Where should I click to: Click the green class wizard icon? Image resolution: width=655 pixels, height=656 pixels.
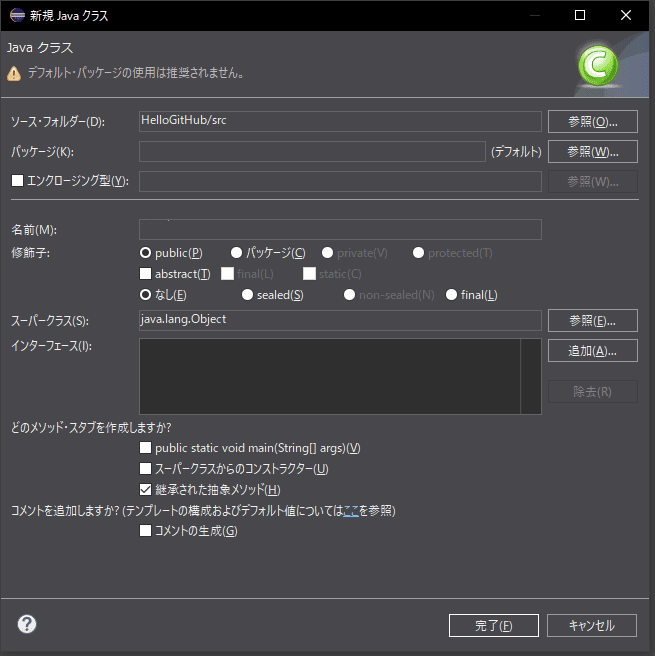[x=598, y=66]
